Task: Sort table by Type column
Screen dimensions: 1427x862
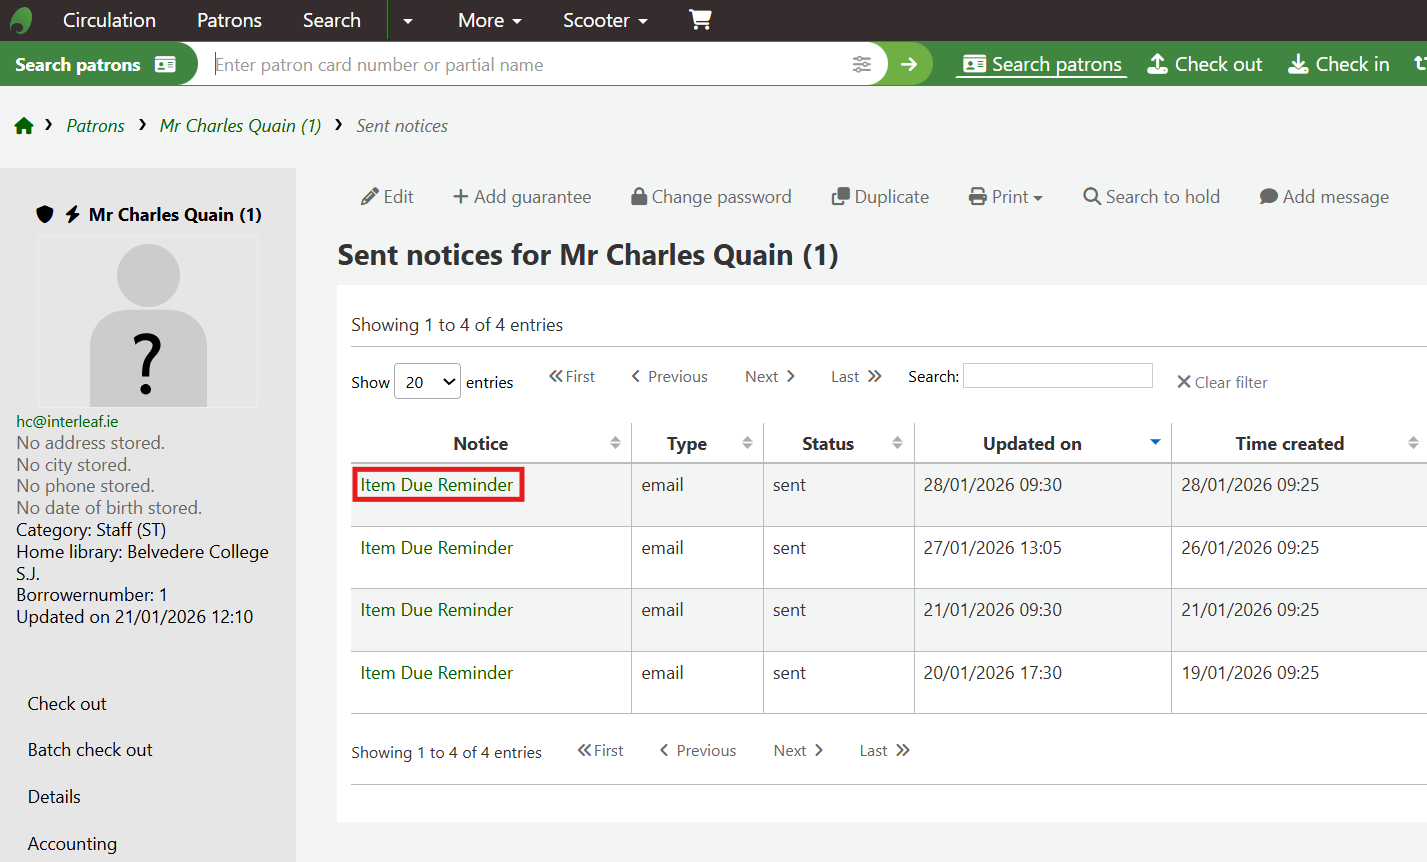Action: [697, 443]
